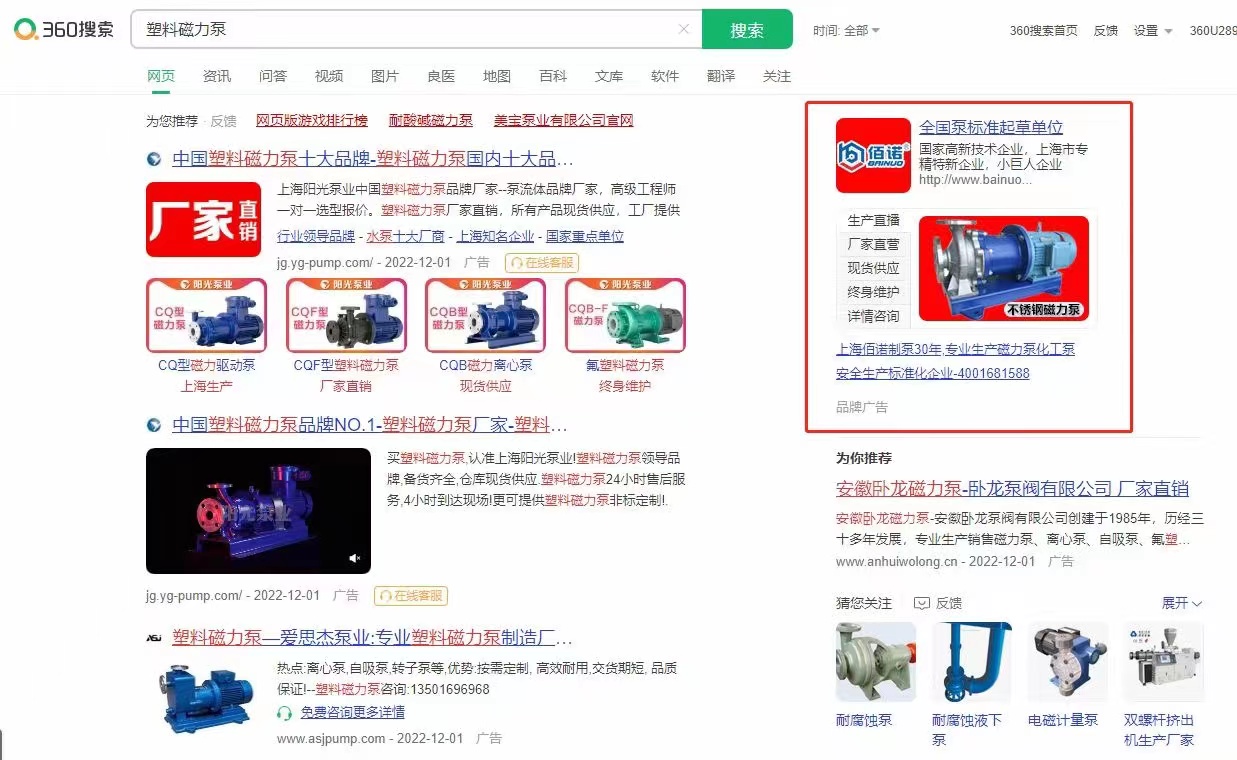Click the red 厂家直销 thumbnail
Image resolution: width=1237 pixels, height=760 pixels.
point(204,220)
